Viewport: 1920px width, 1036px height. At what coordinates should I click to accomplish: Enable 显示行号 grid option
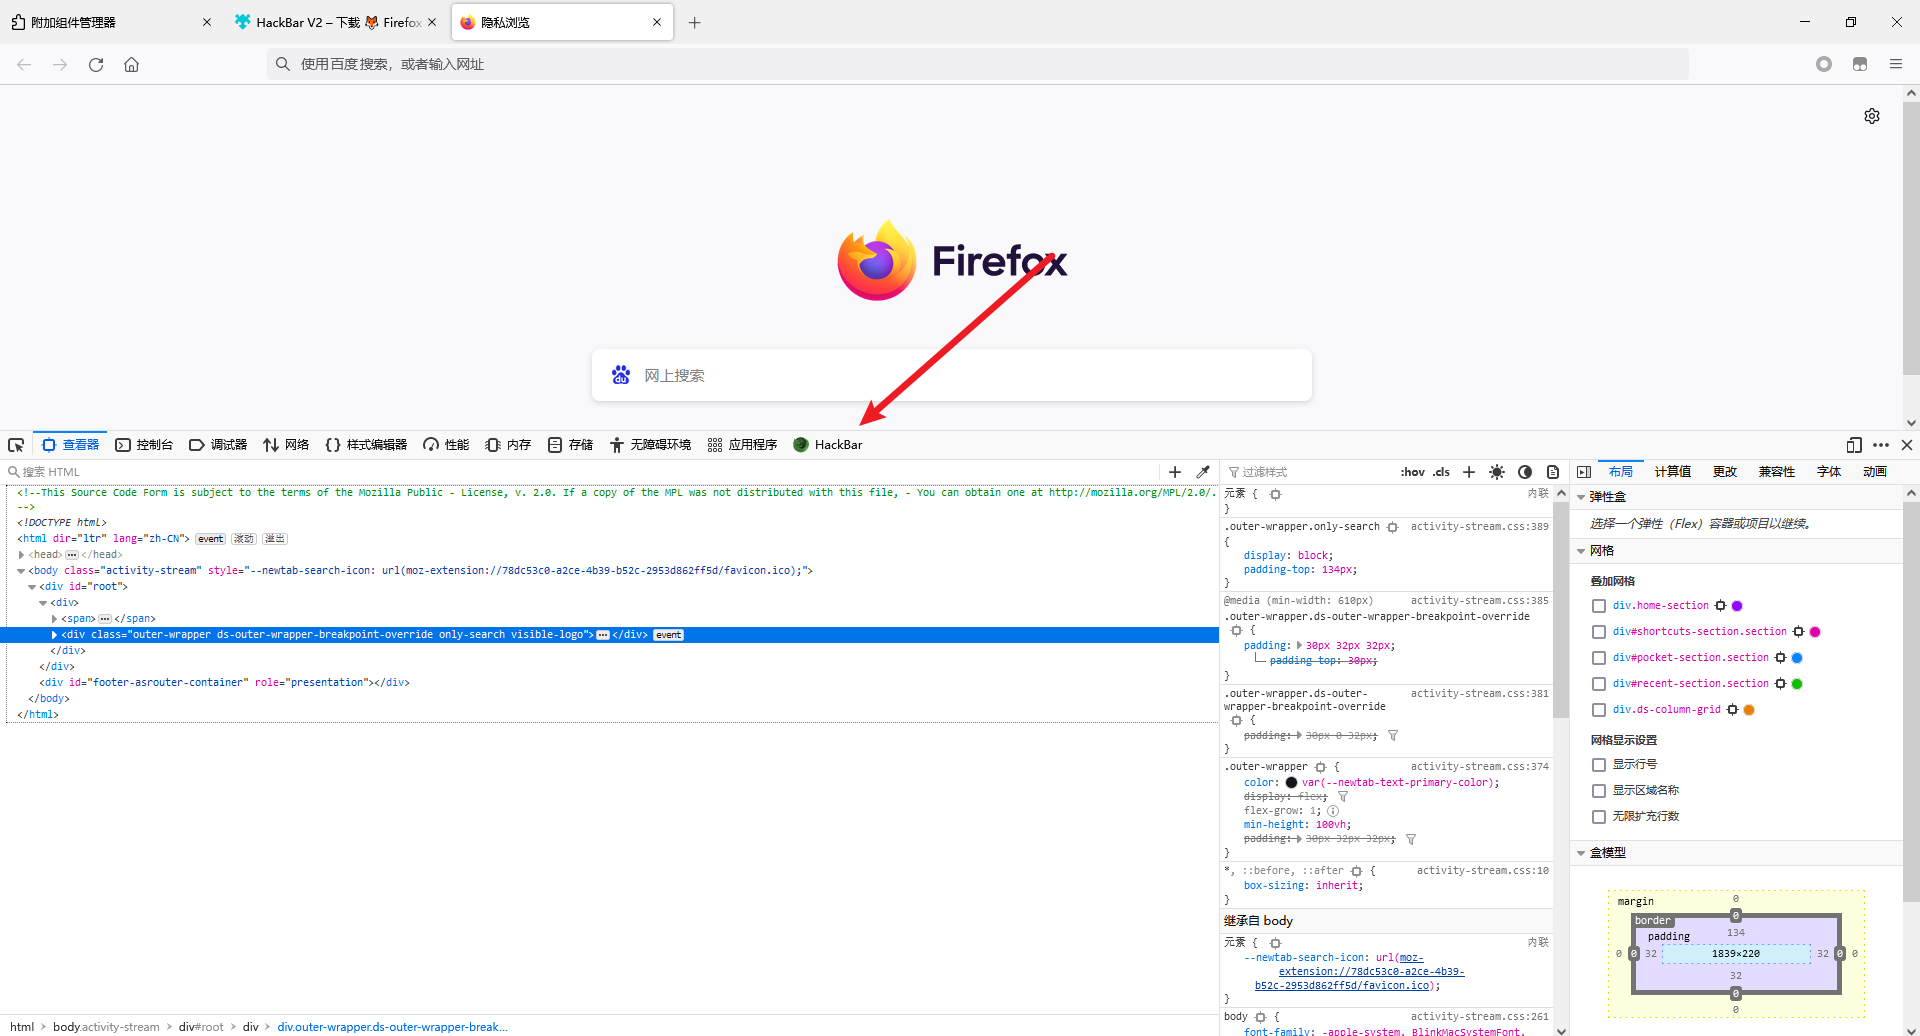click(1599, 765)
